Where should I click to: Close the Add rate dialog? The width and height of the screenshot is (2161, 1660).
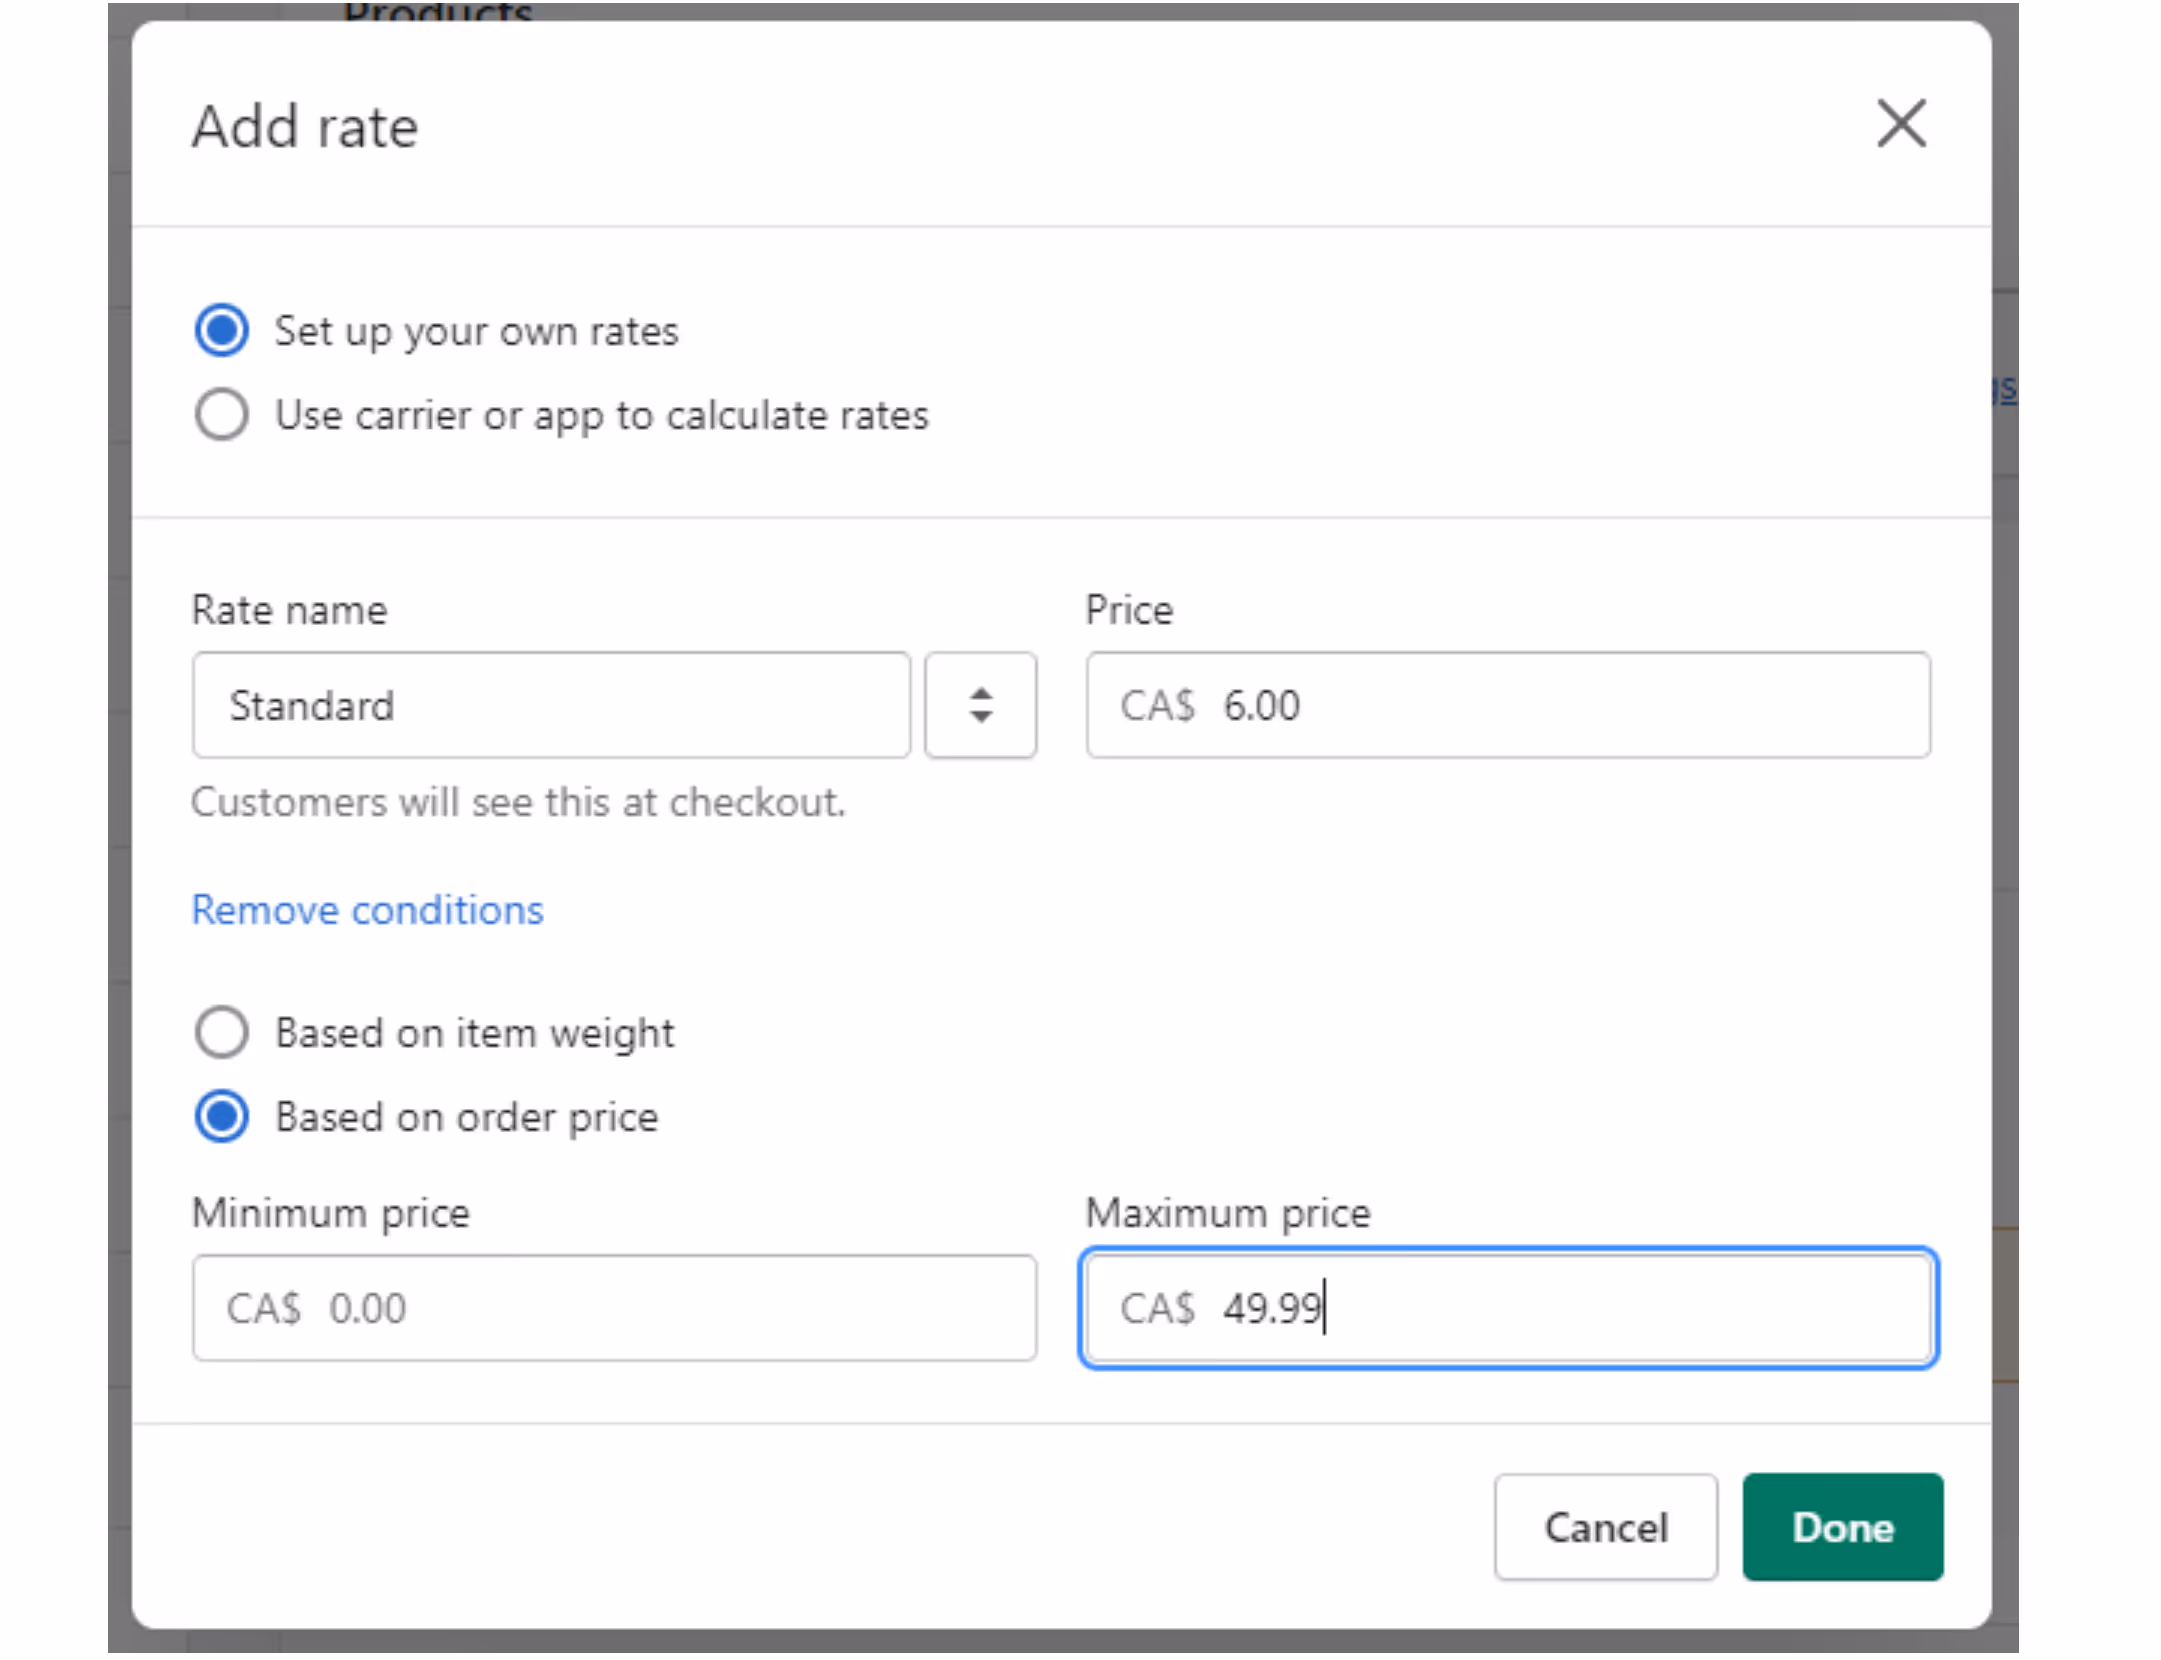coord(1900,124)
